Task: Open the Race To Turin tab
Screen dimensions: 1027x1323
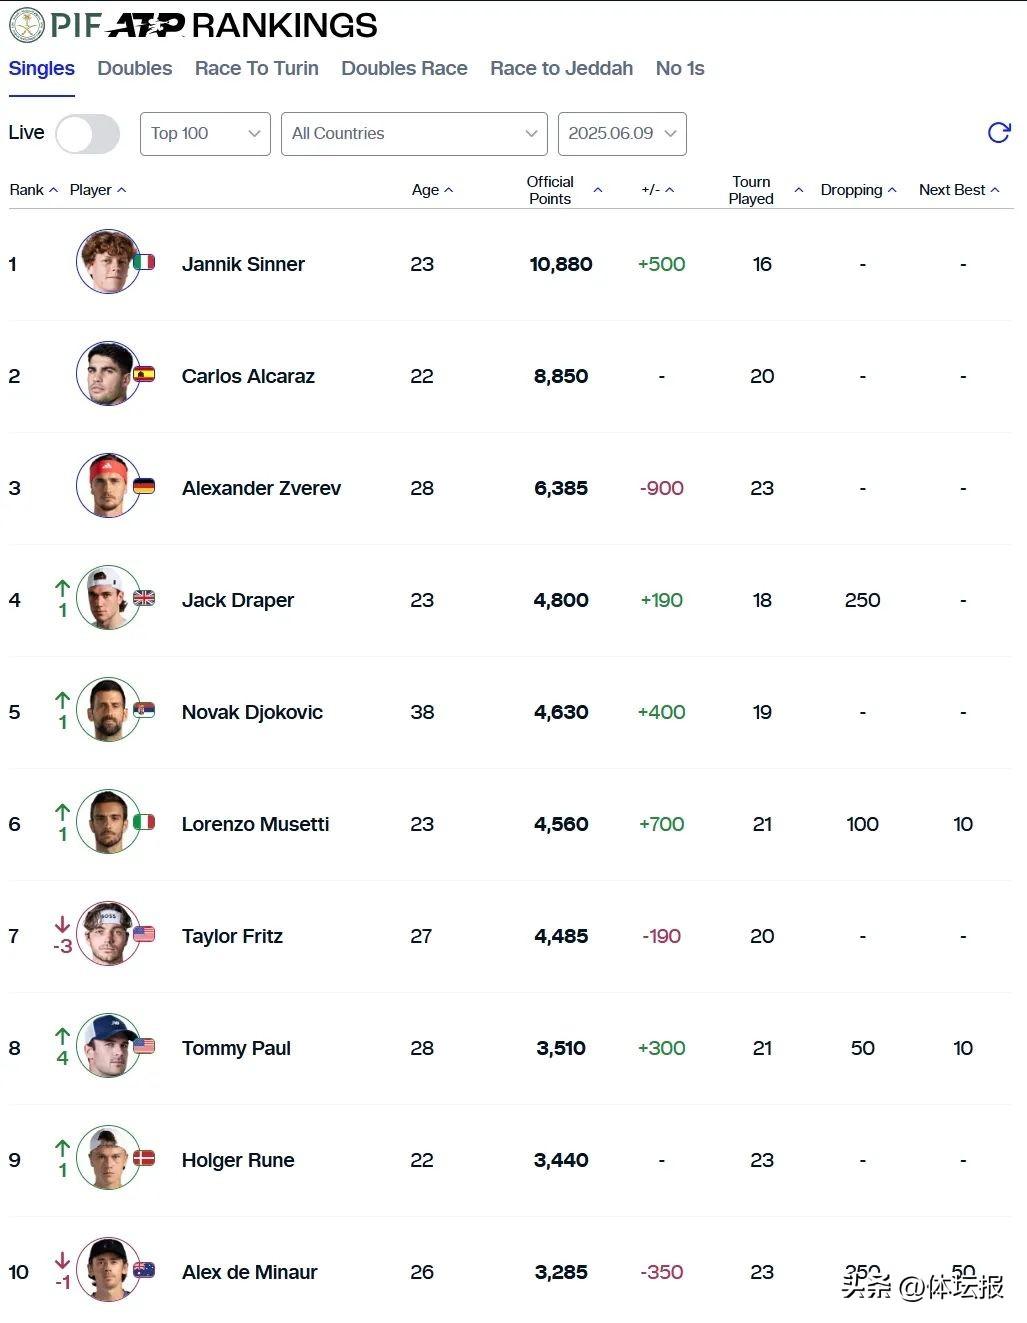Action: coord(257,68)
